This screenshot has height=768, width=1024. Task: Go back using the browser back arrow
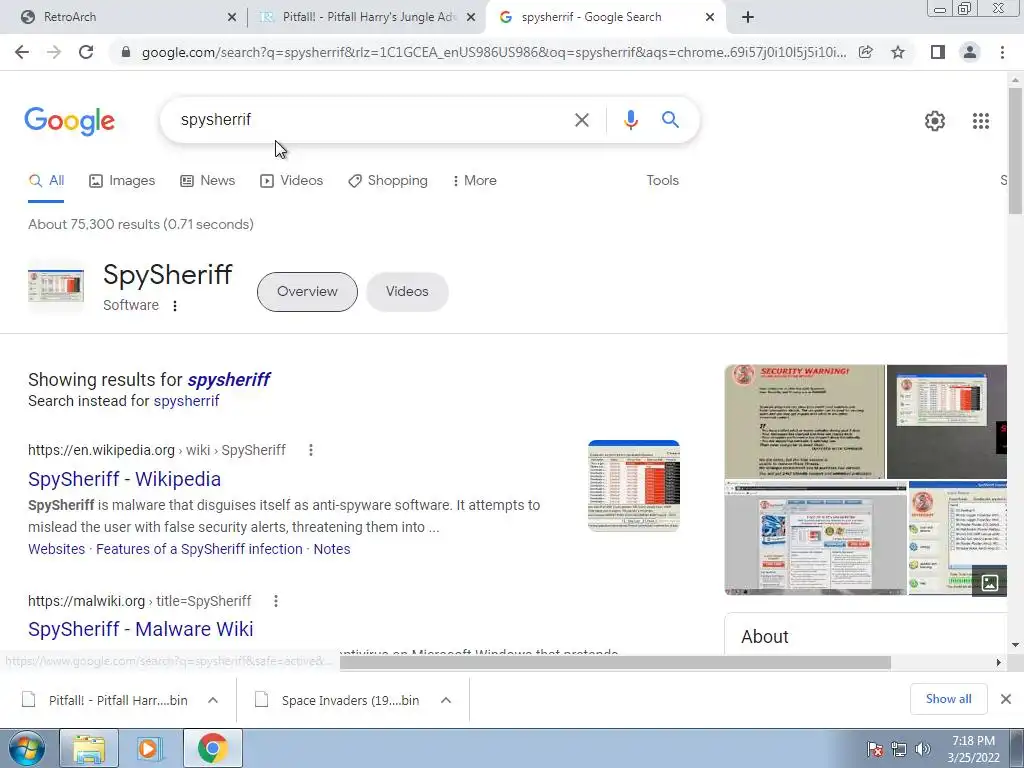pos(22,52)
